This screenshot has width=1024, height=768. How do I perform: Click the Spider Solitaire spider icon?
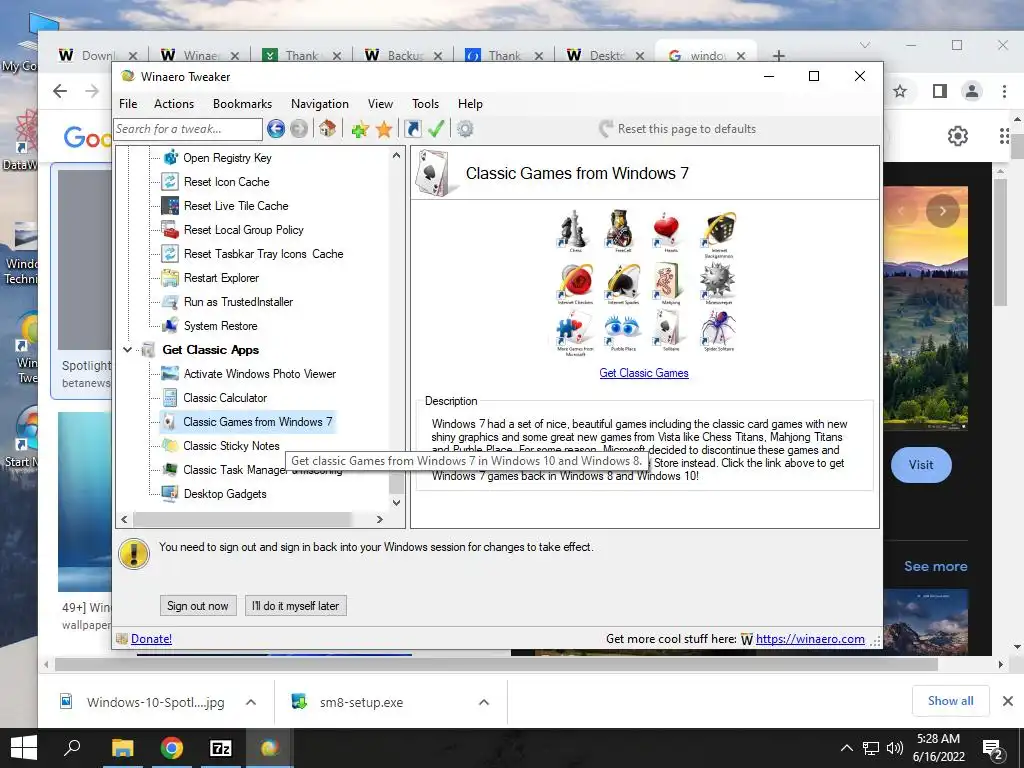tap(718, 328)
